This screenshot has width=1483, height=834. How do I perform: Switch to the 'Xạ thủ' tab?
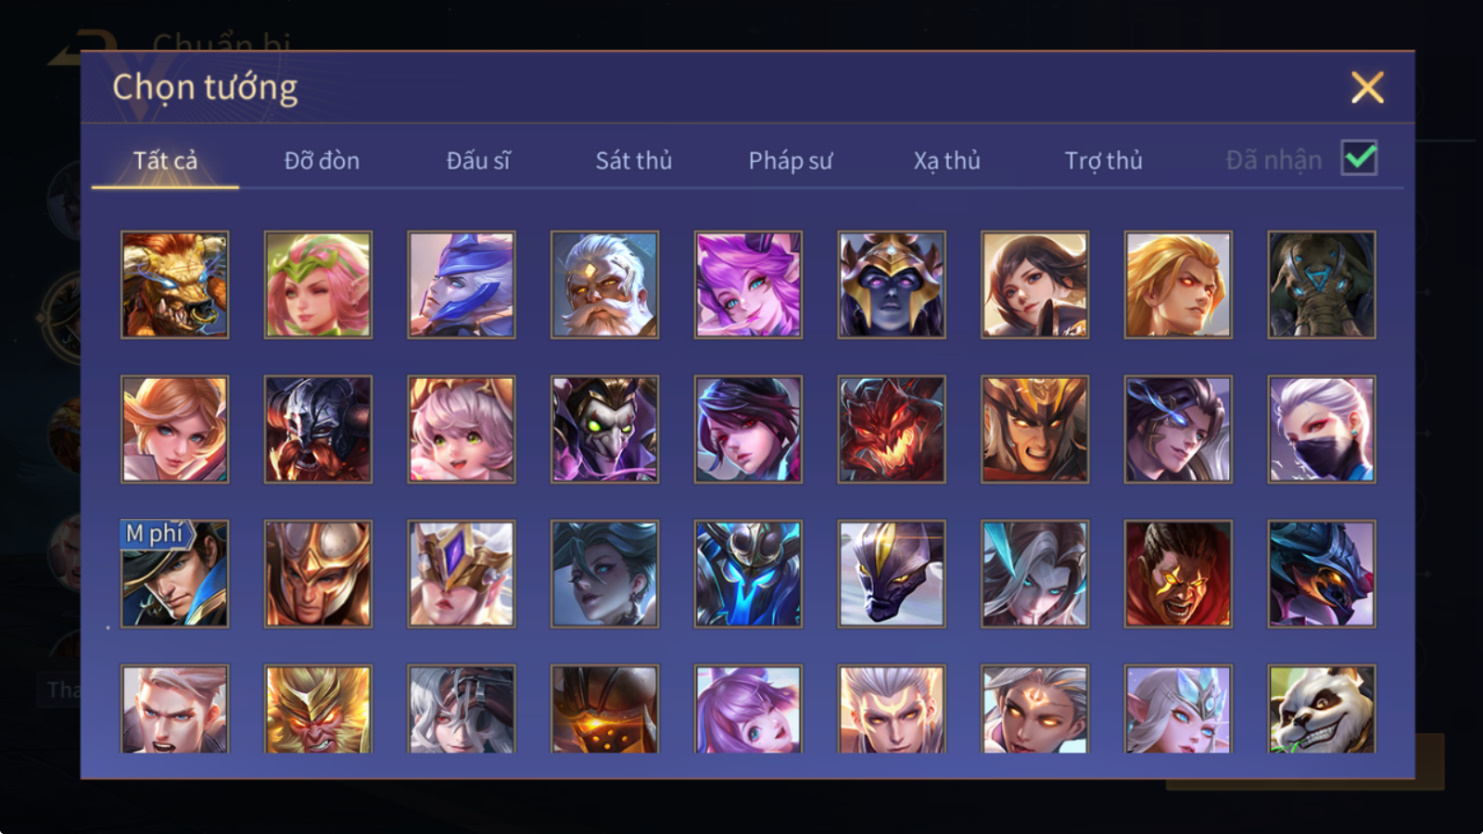pyautogui.click(x=947, y=160)
